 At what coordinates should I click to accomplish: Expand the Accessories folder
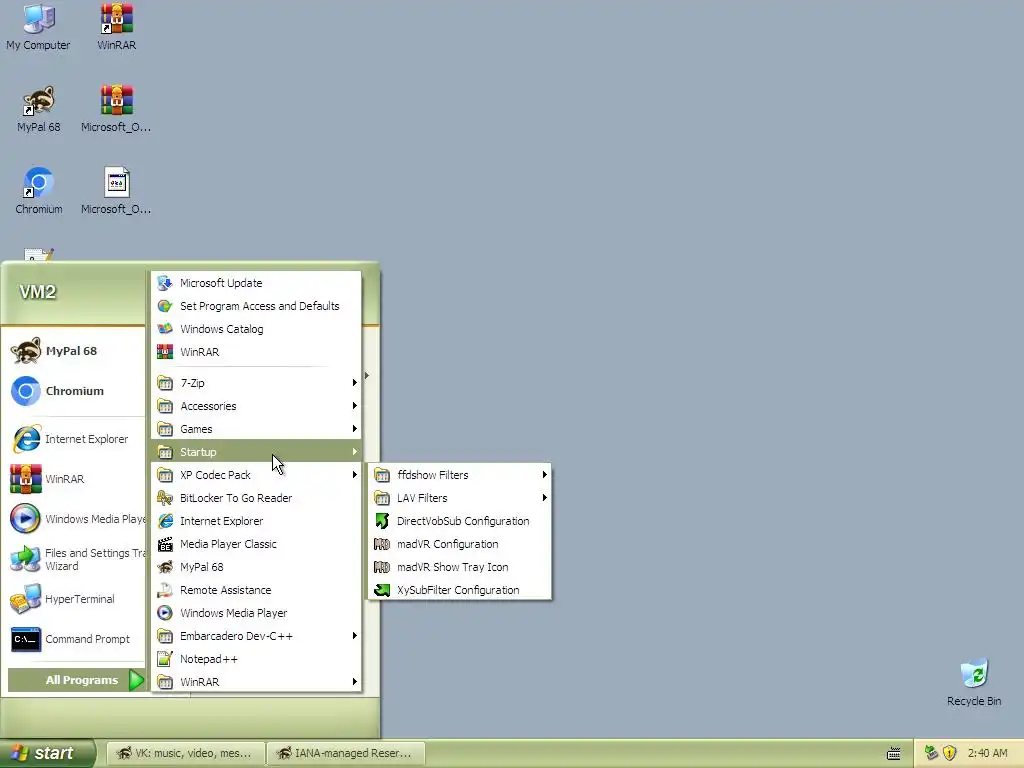(256, 406)
